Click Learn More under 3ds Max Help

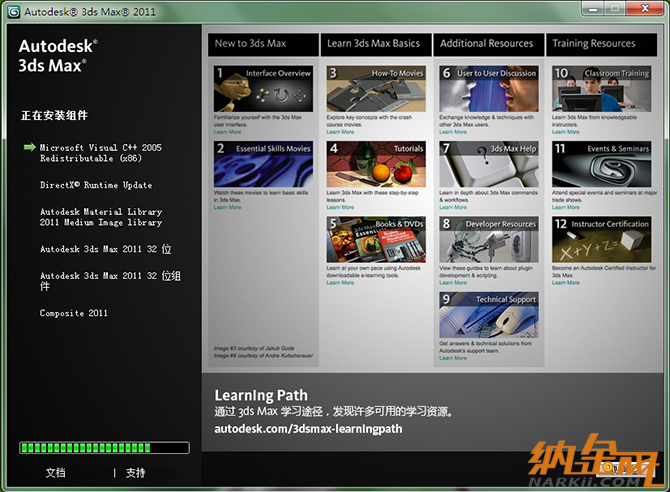pyautogui.click(x=453, y=207)
